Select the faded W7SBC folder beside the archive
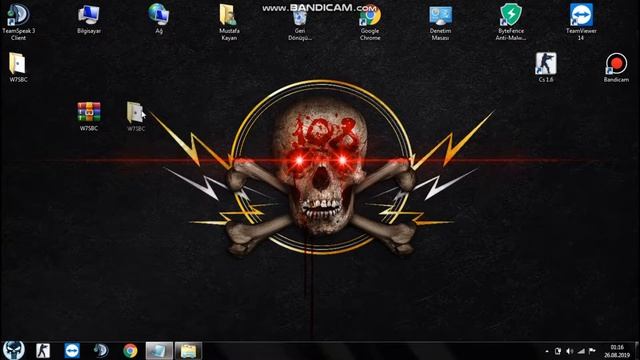 (x=136, y=116)
